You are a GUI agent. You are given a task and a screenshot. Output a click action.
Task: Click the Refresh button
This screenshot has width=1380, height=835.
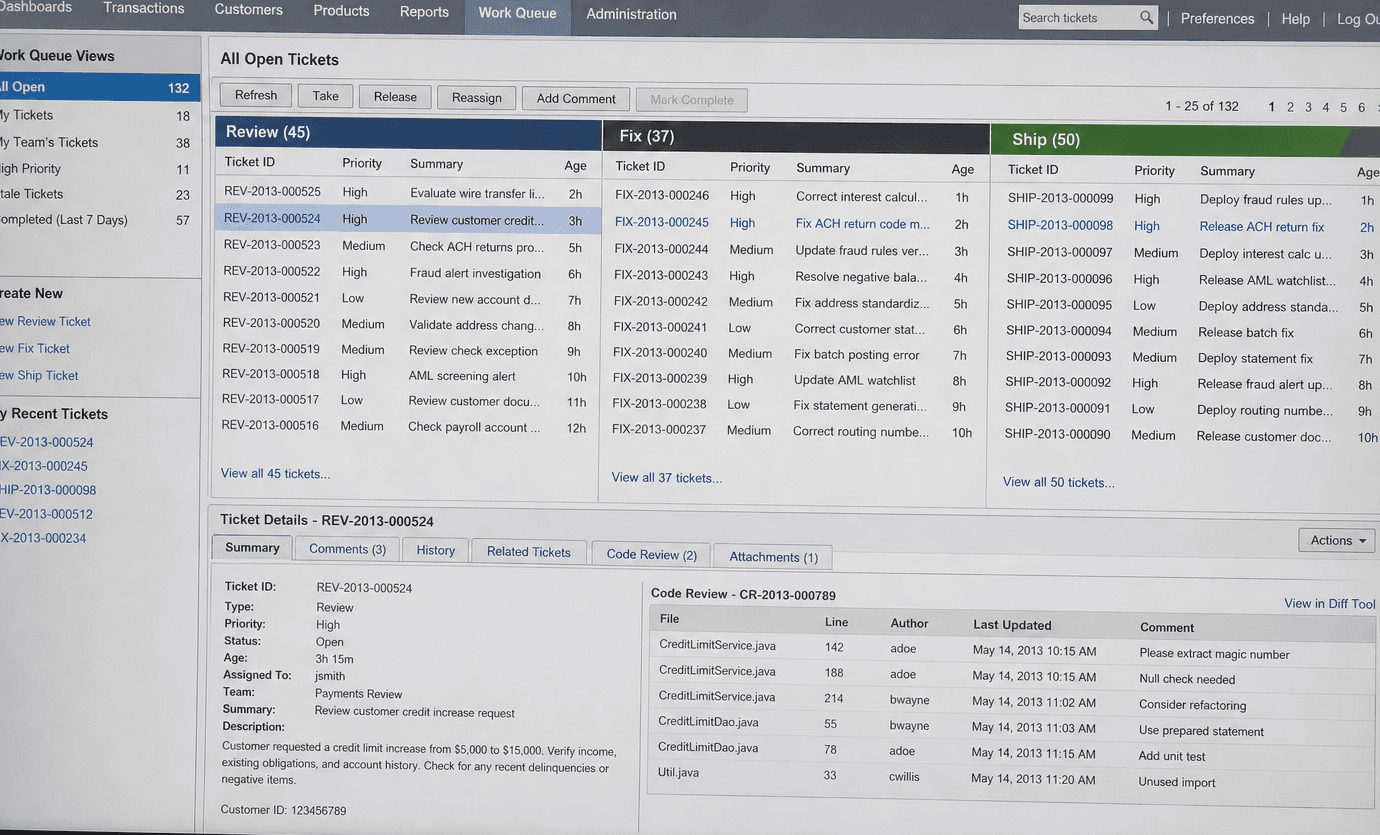click(256, 95)
